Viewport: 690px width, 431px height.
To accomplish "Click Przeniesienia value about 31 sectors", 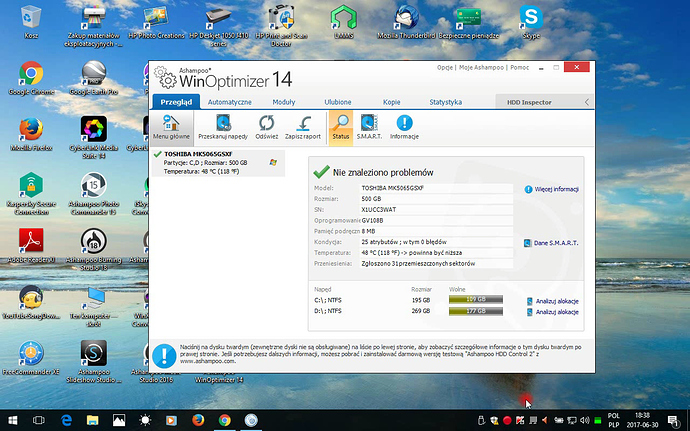I will pyautogui.click(x=436, y=264).
